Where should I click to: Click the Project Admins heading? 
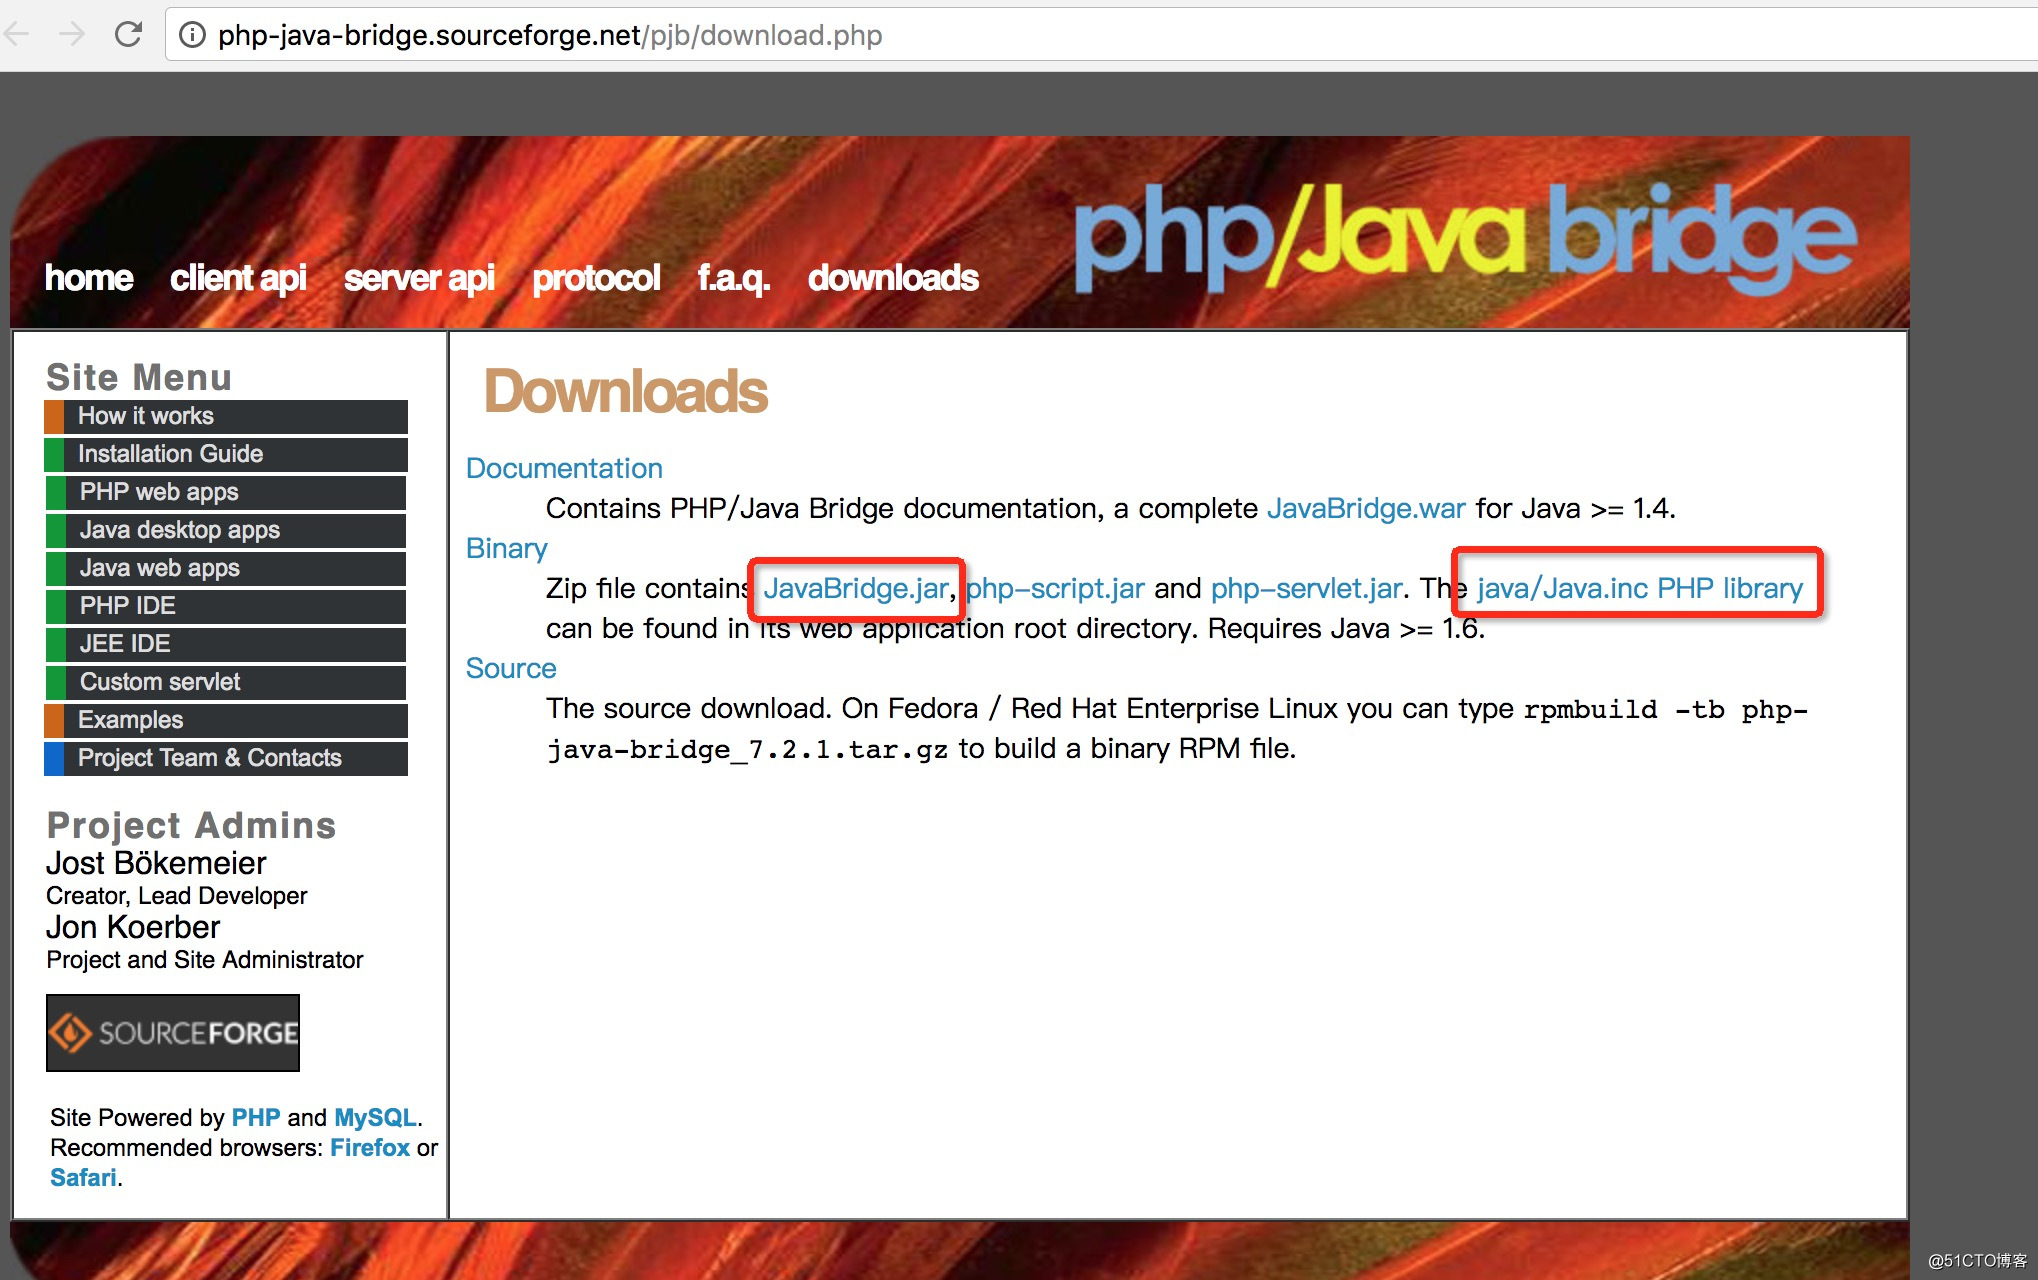tap(191, 825)
